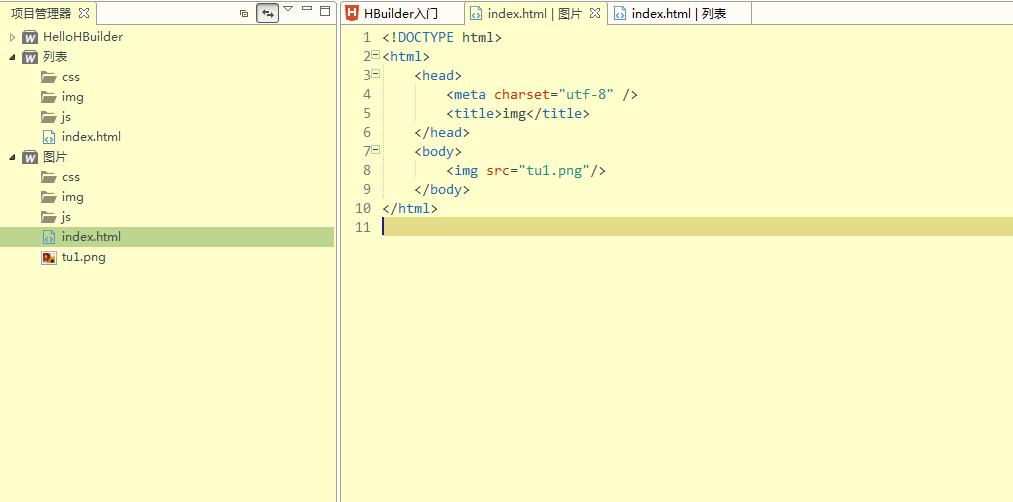Select the HelloHBuilder project icon
Image resolution: width=1013 pixels, height=502 pixels.
tap(30, 37)
